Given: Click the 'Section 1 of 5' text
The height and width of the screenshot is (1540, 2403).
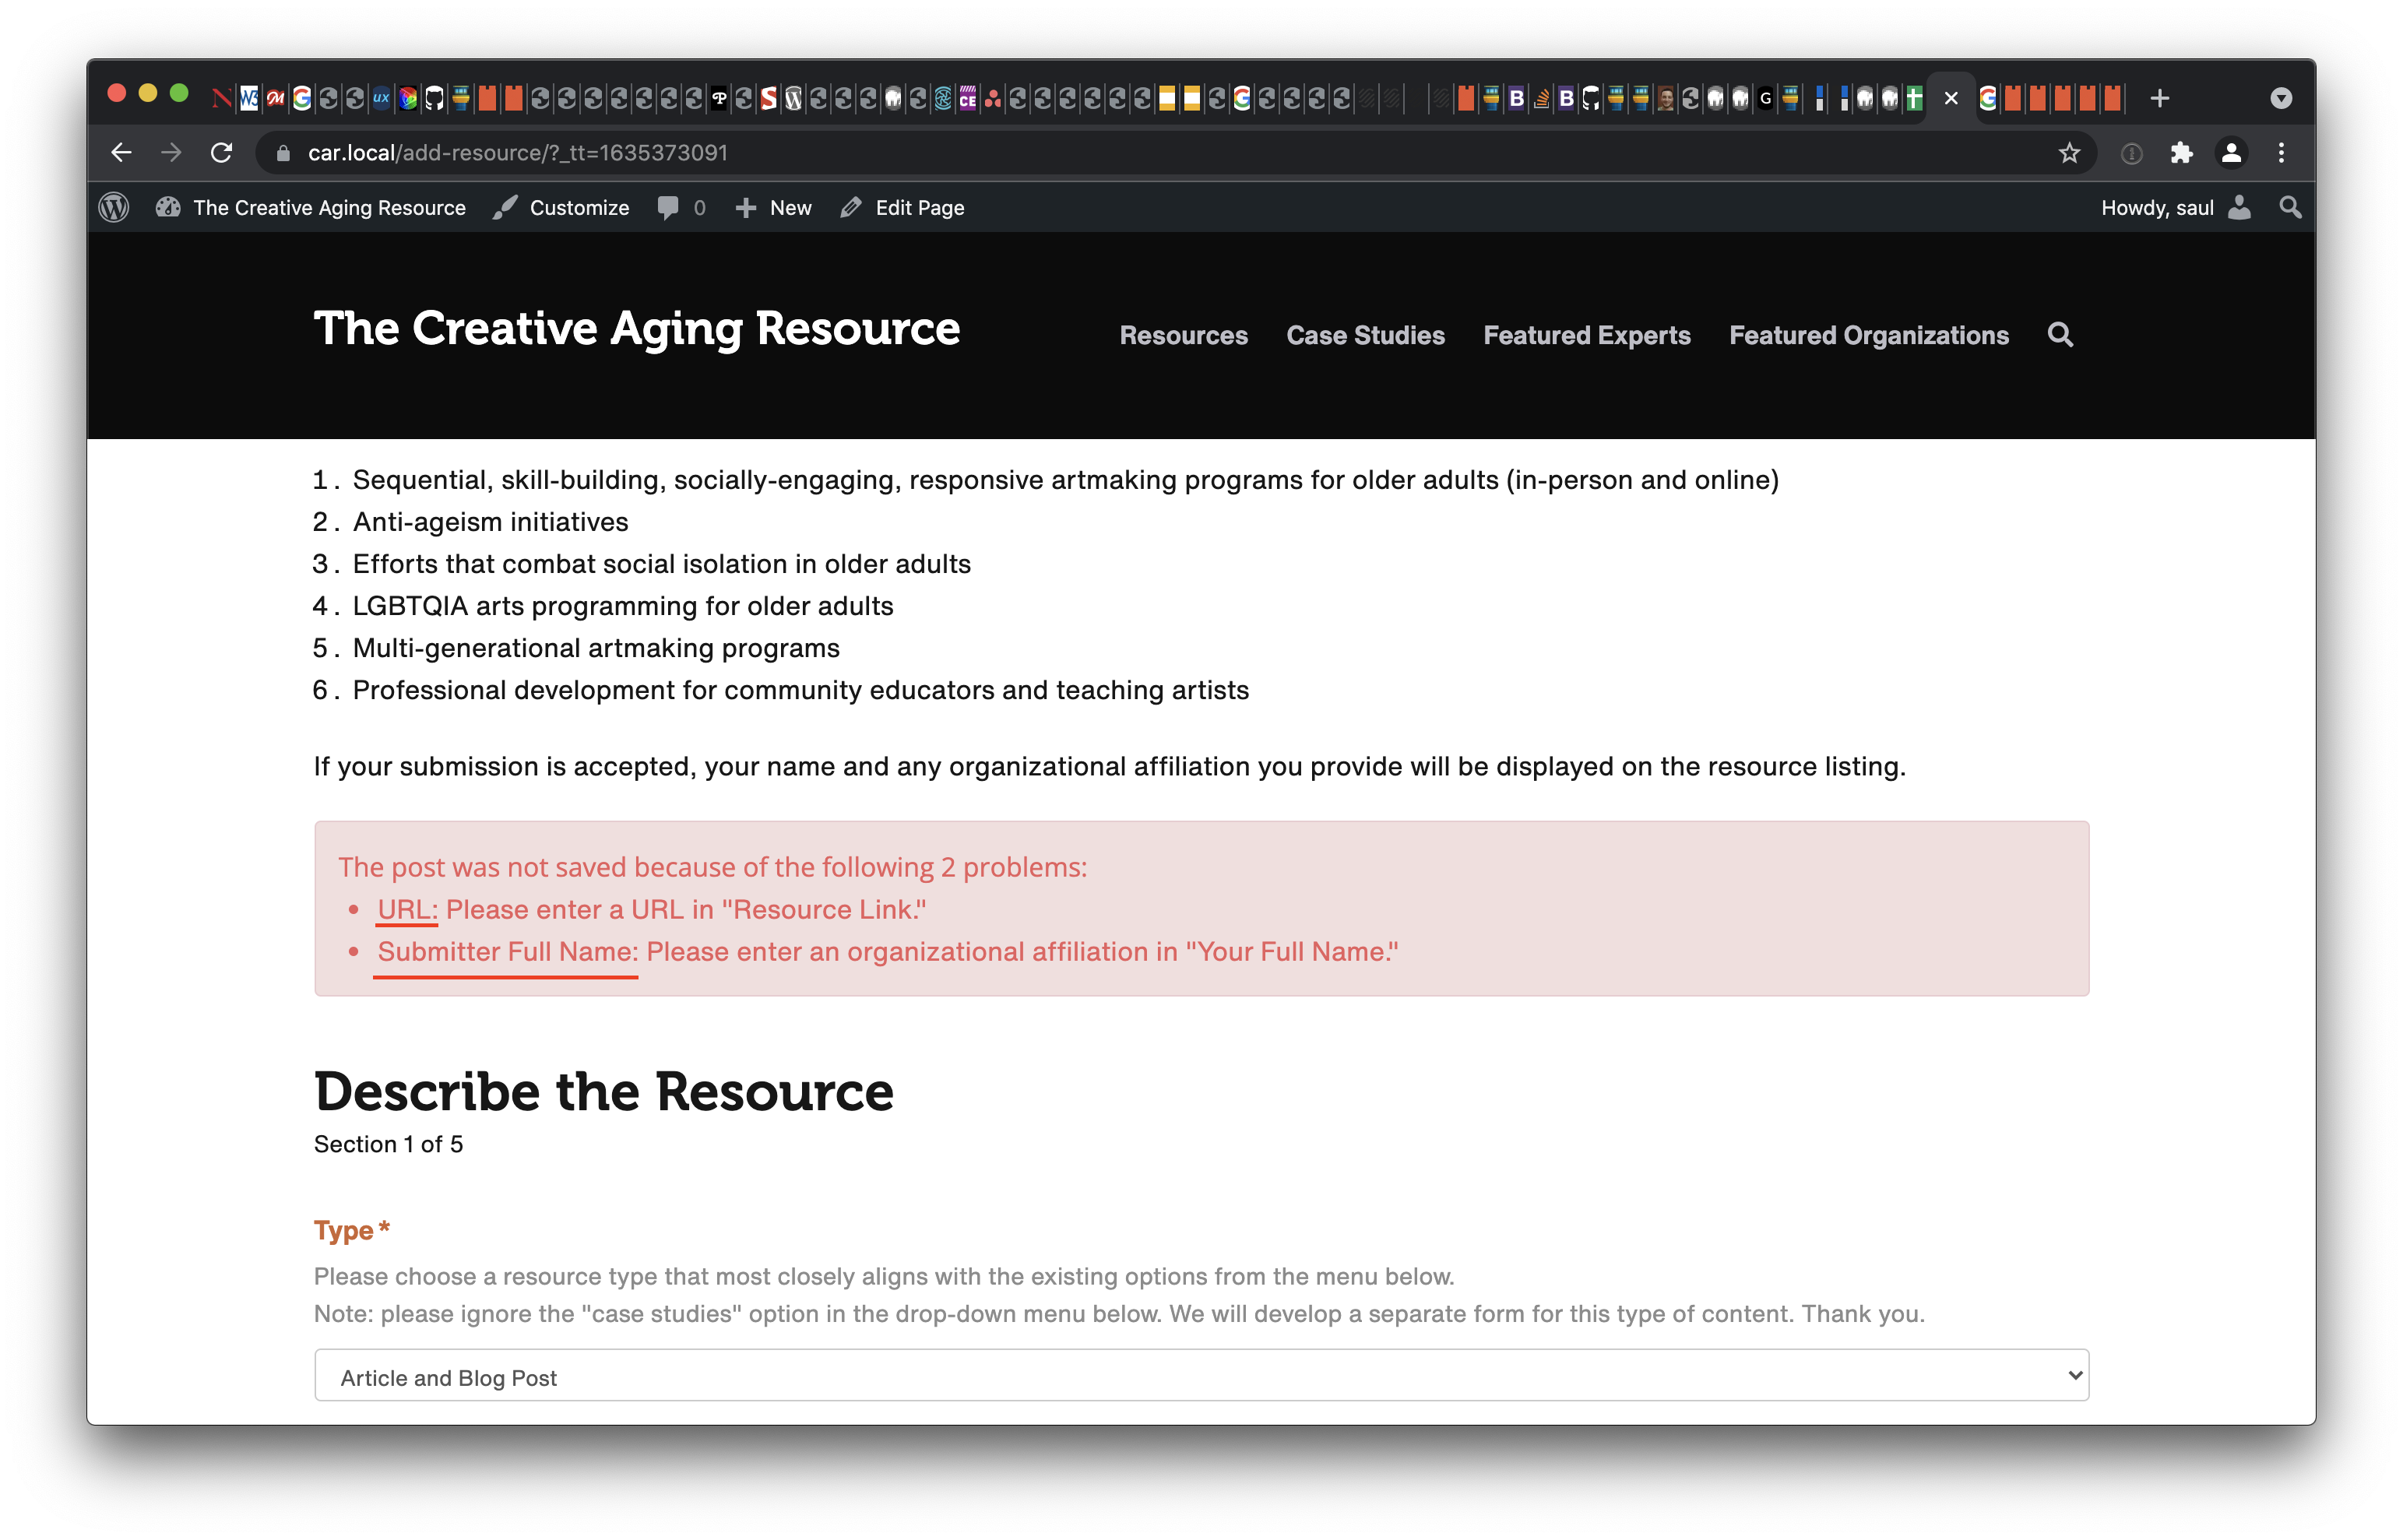Looking at the screenshot, I should [x=388, y=1144].
